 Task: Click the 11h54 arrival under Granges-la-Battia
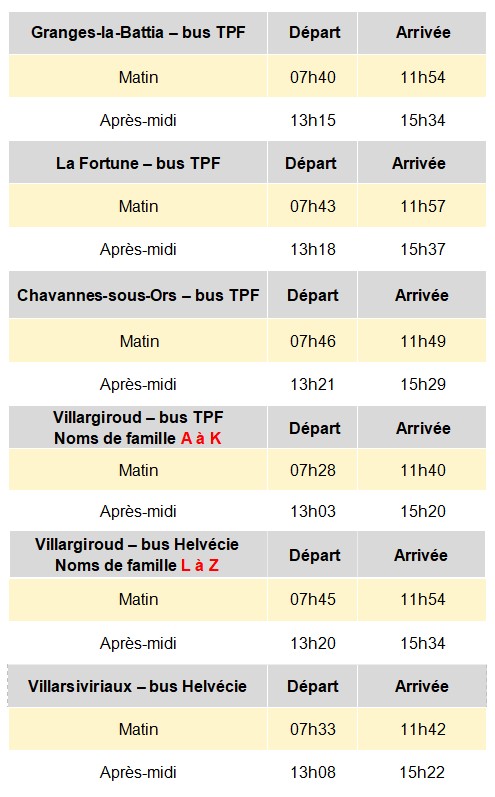(x=422, y=77)
